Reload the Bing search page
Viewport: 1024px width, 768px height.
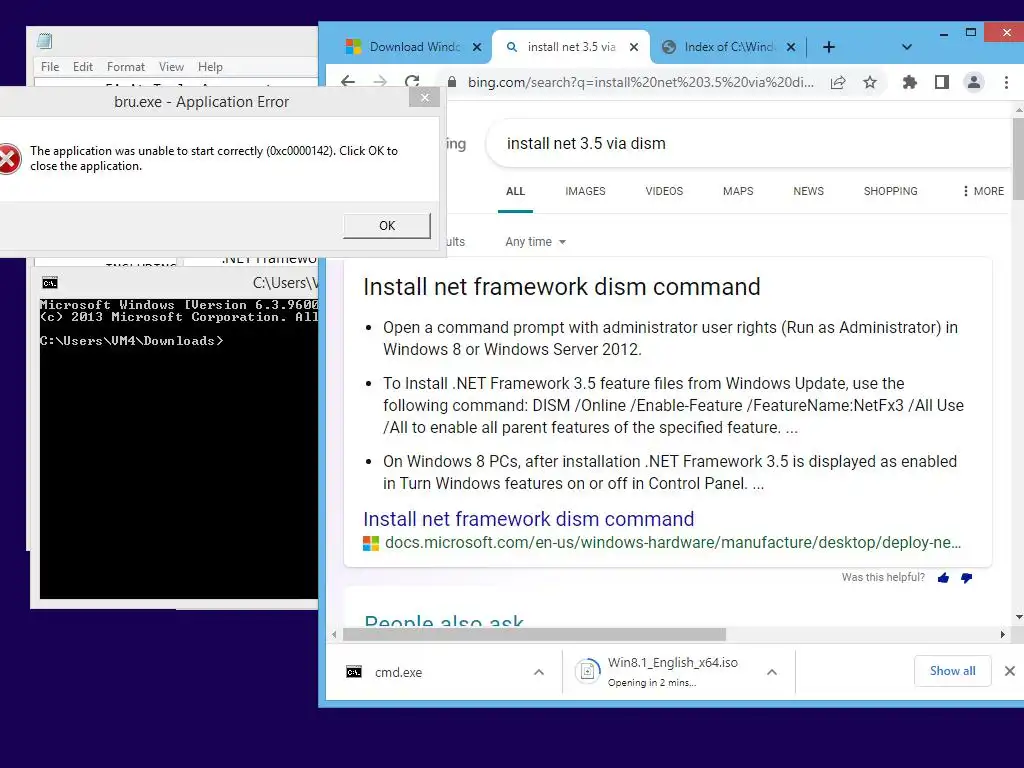(412, 82)
